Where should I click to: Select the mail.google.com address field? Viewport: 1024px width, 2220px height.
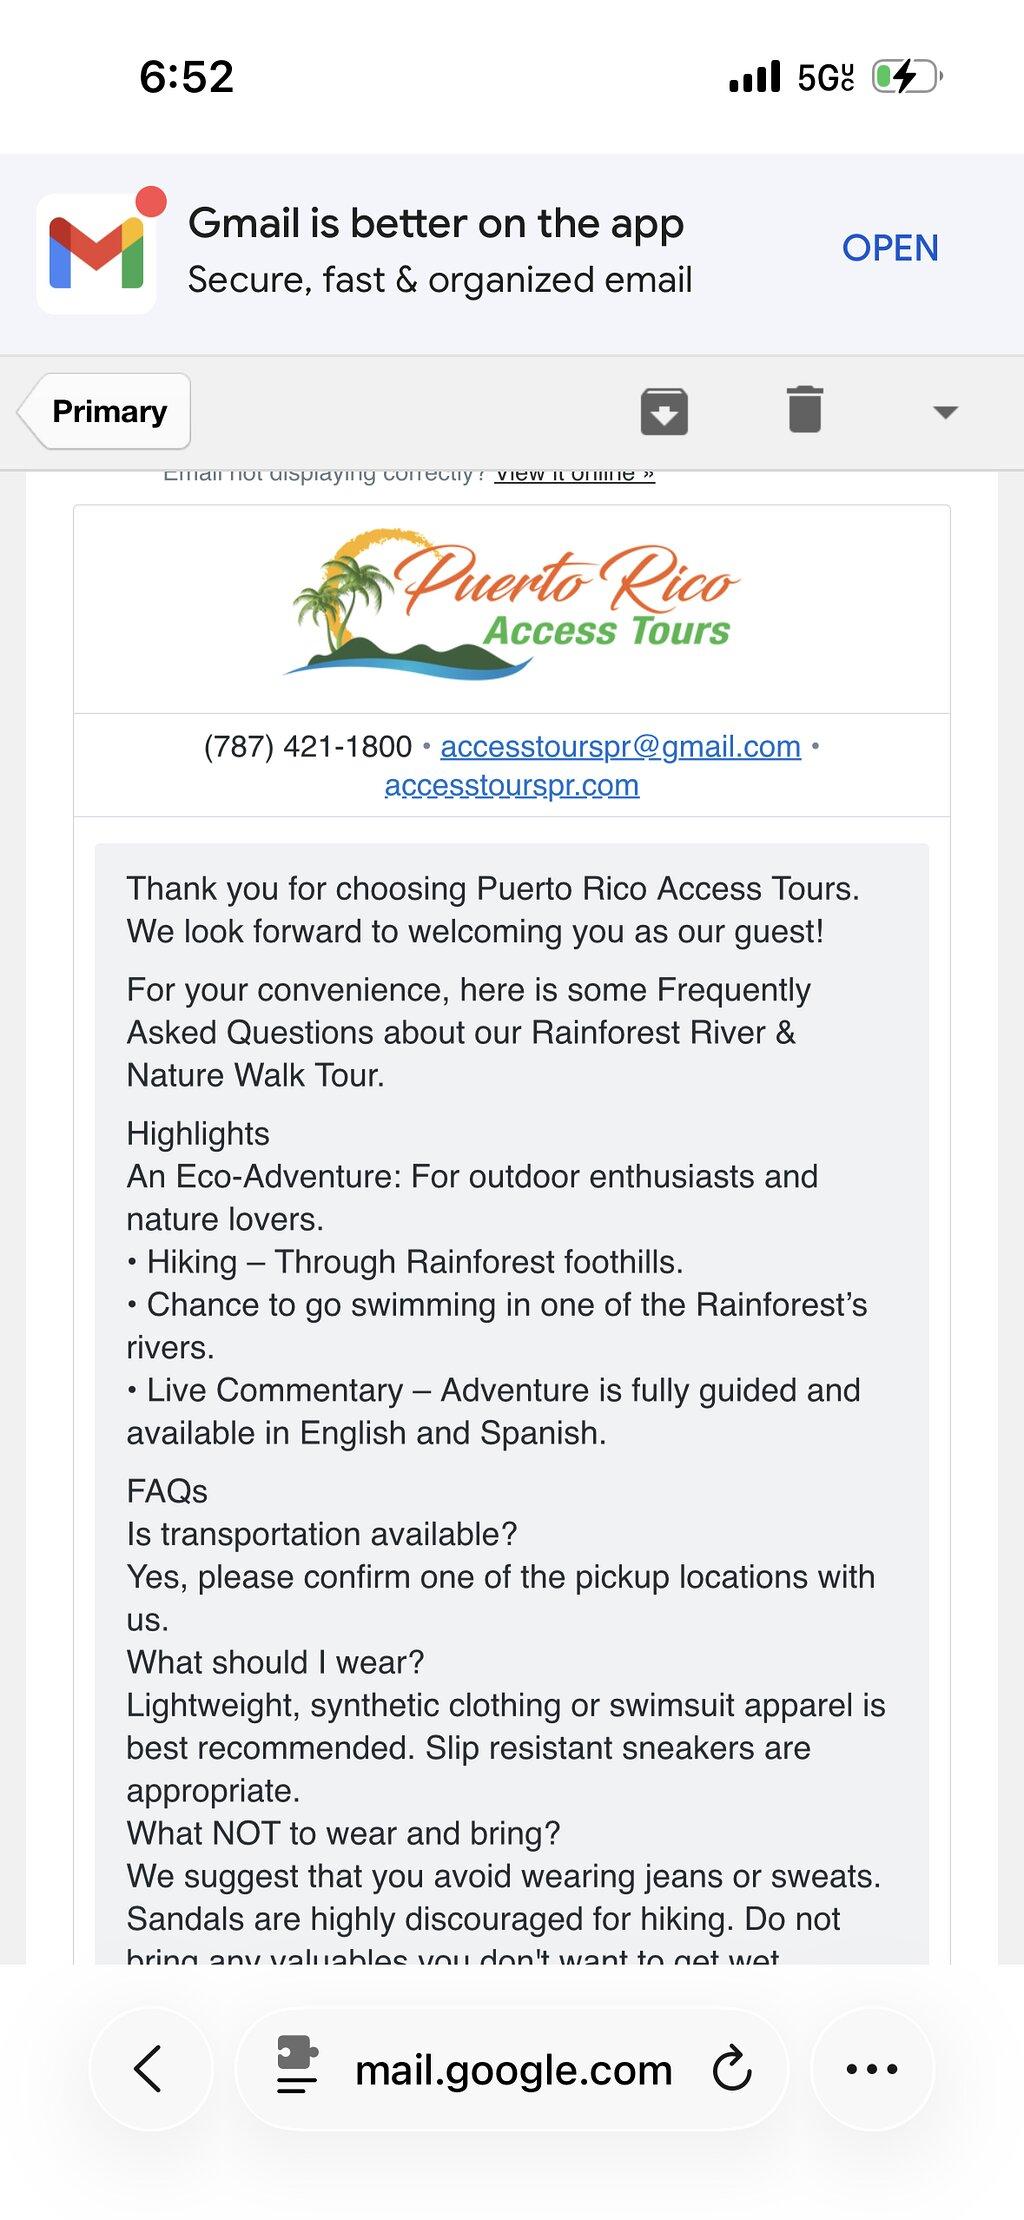(512, 2069)
